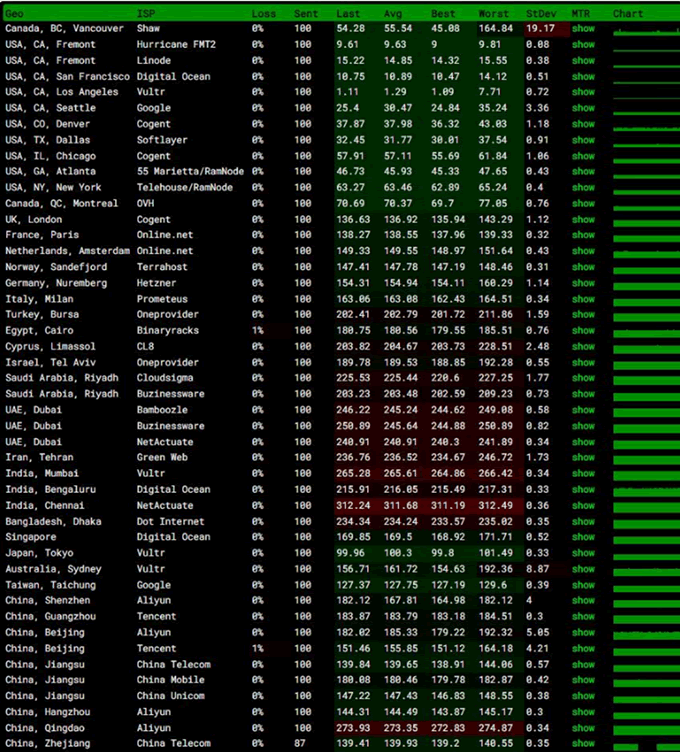Click the Chart column header
This screenshot has width=680, height=752.
click(x=628, y=14)
